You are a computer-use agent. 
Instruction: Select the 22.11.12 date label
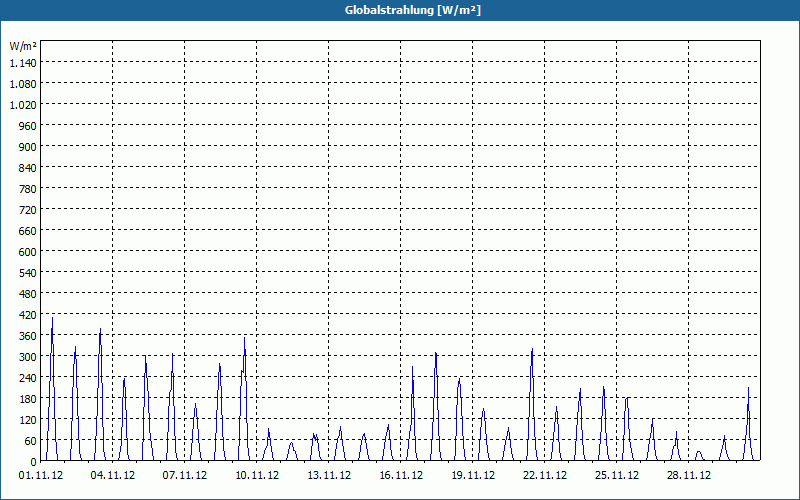544,476
